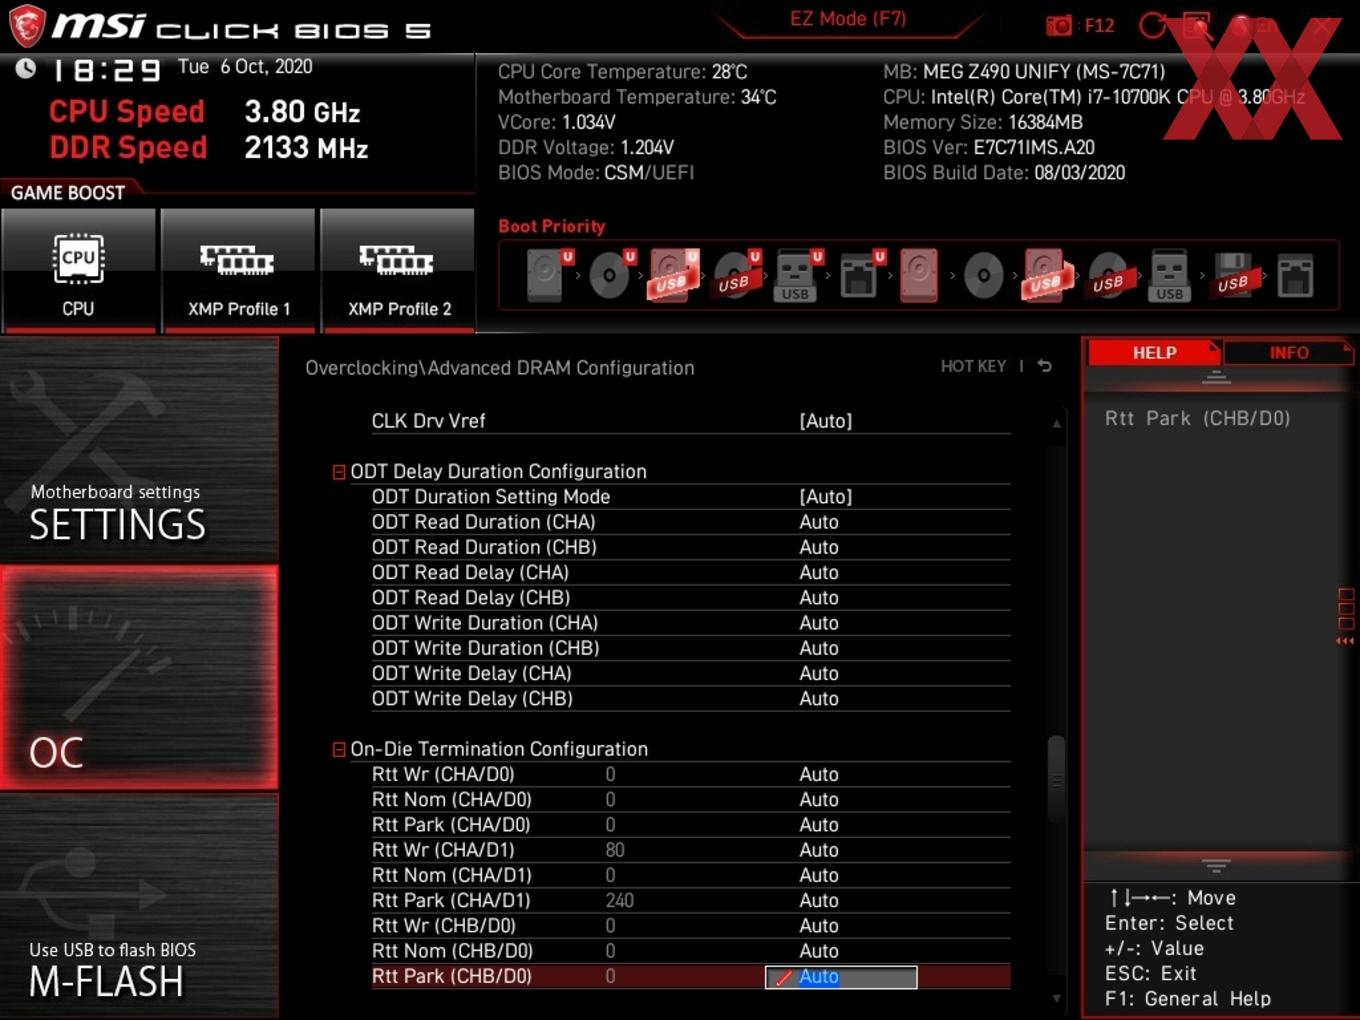Click the screenshot camera icon beside F12
1360x1020 pixels.
tap(1058, 26)
